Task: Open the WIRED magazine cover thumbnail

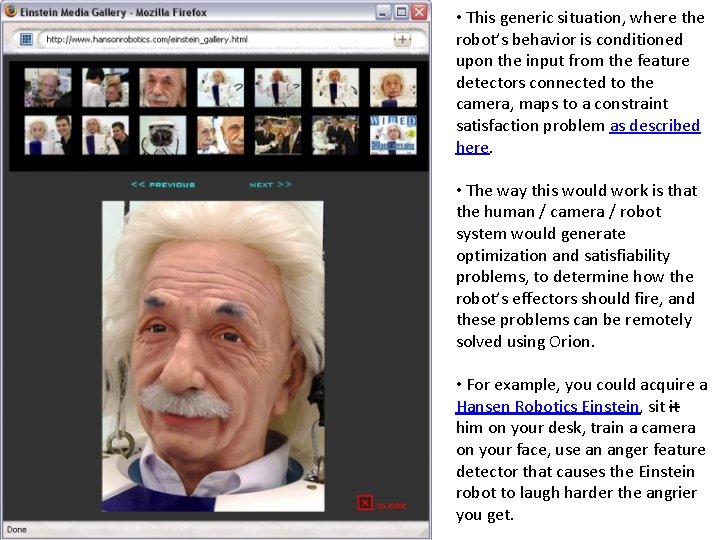Action: (393, 135)
